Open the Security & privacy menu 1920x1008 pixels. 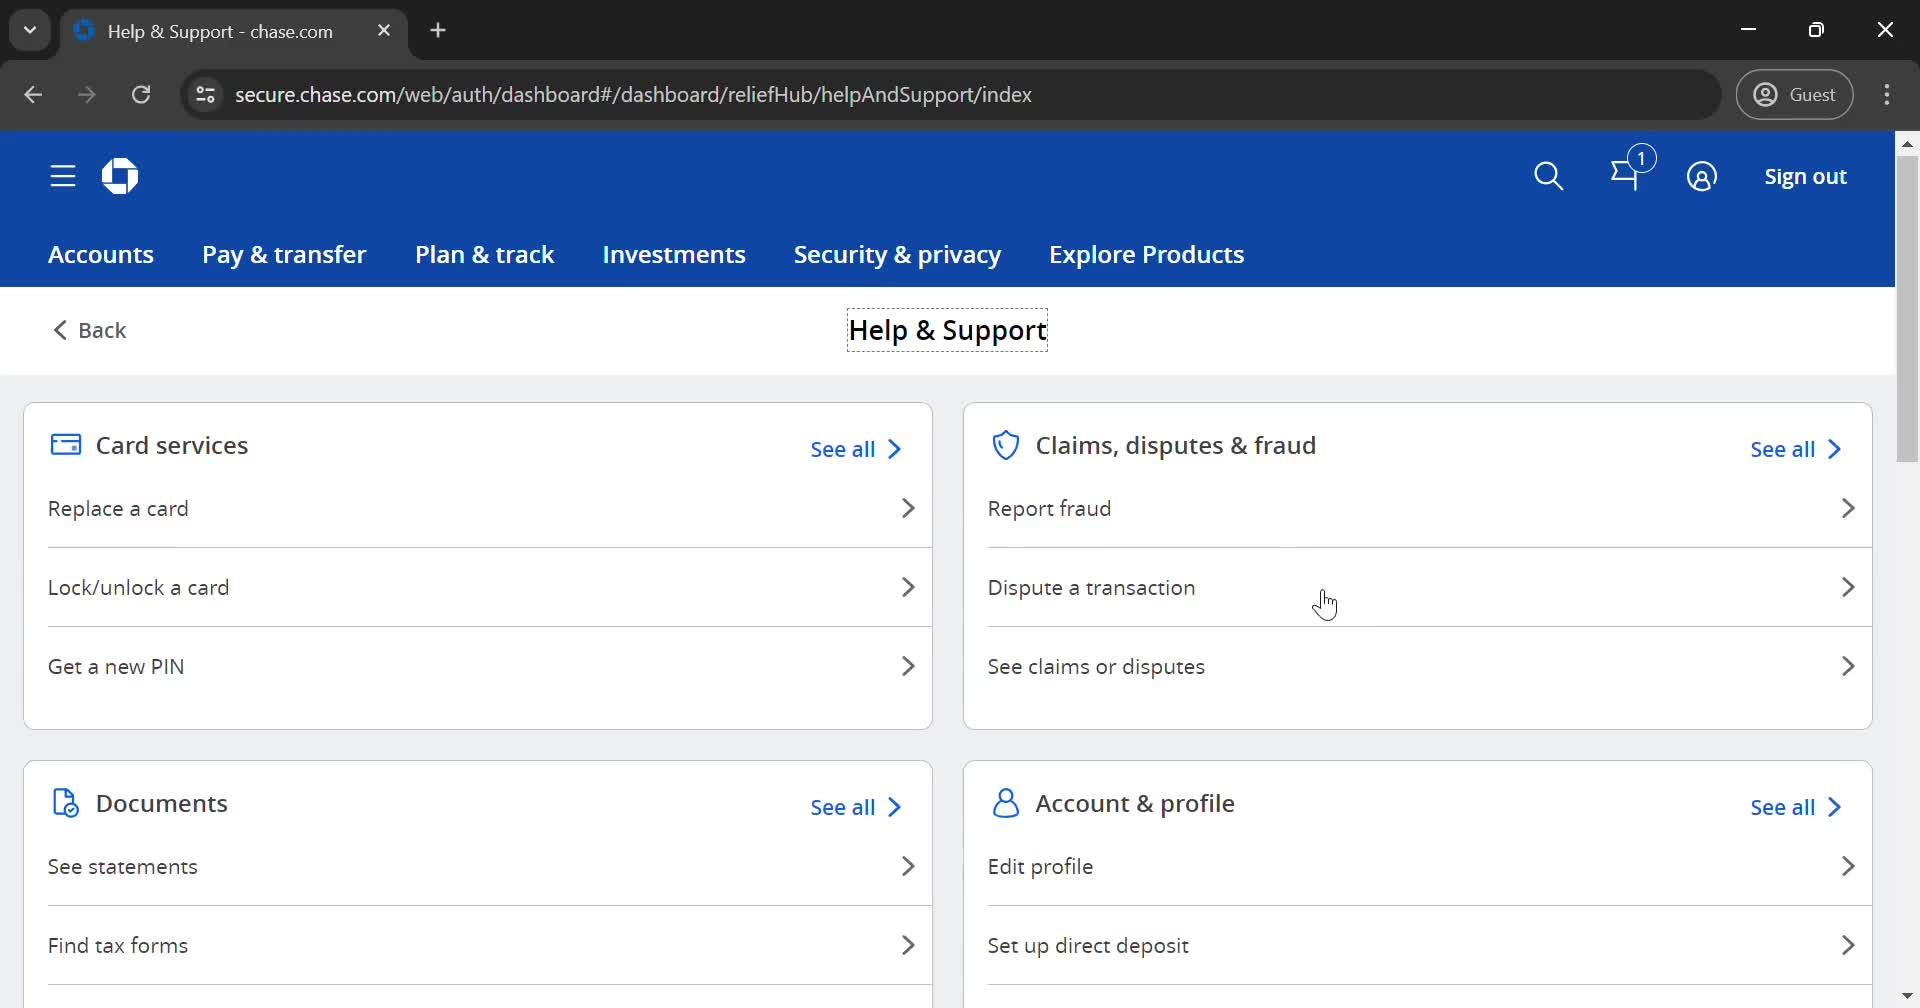[x=897, y=255]
